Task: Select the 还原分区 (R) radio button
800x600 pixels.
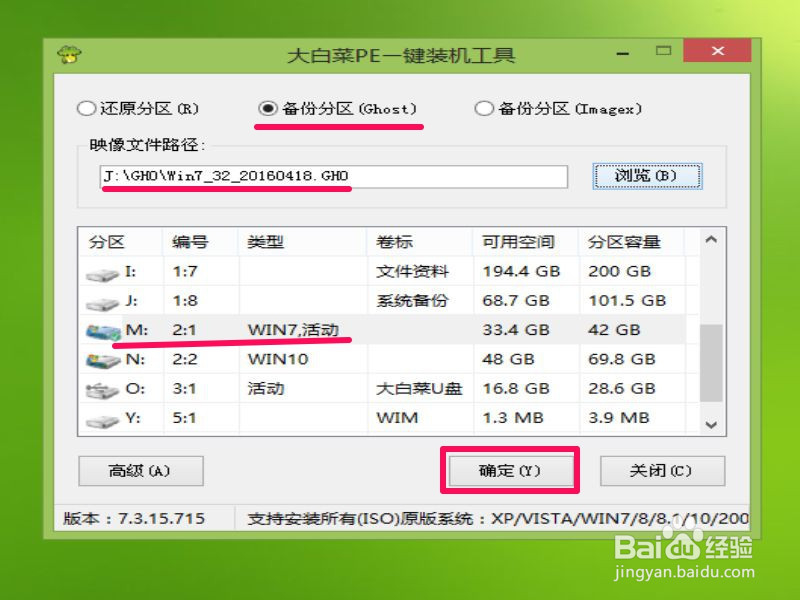Action: click(x=138, y=109)
